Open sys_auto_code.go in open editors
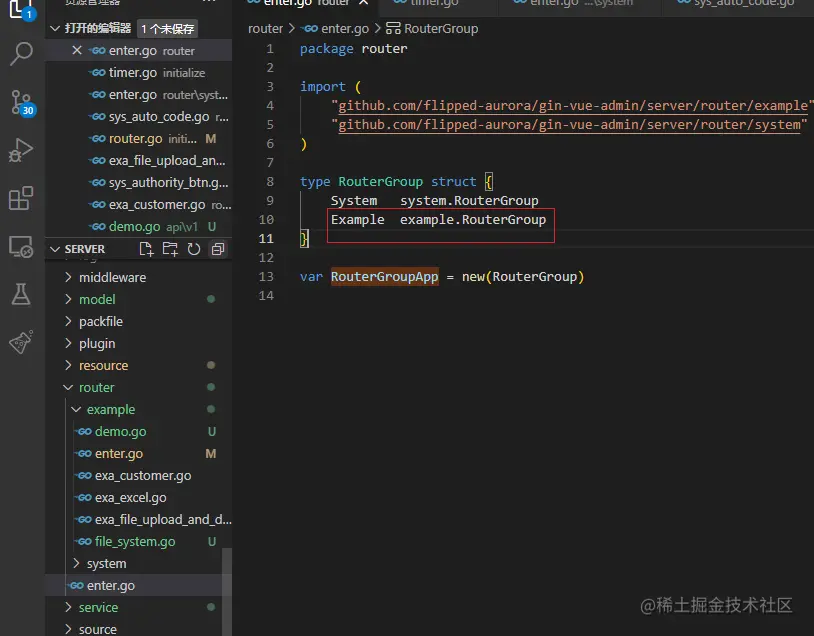The image size is (814, 636). pyautogui.click(x=139, y=117)
